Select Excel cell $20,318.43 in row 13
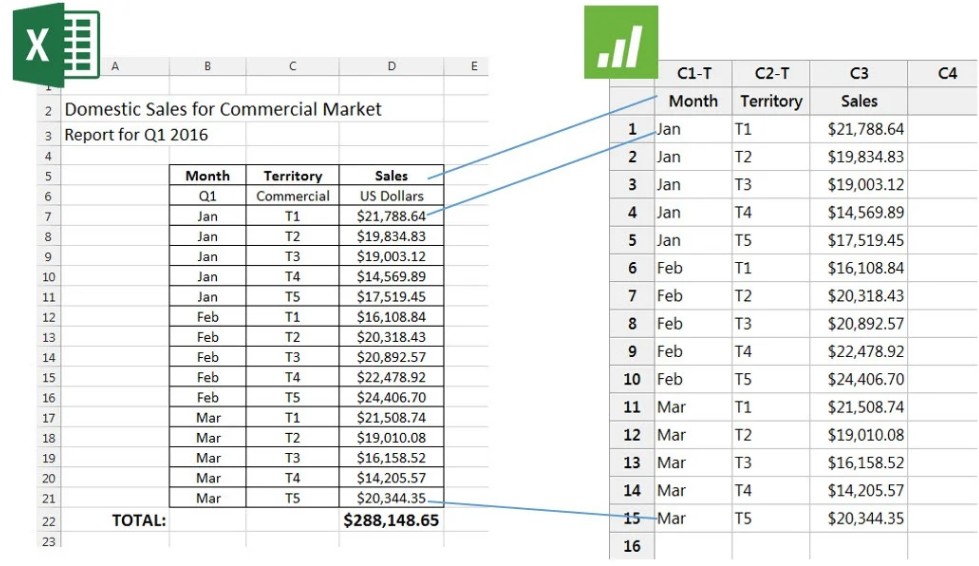 [x=391, y=337]
